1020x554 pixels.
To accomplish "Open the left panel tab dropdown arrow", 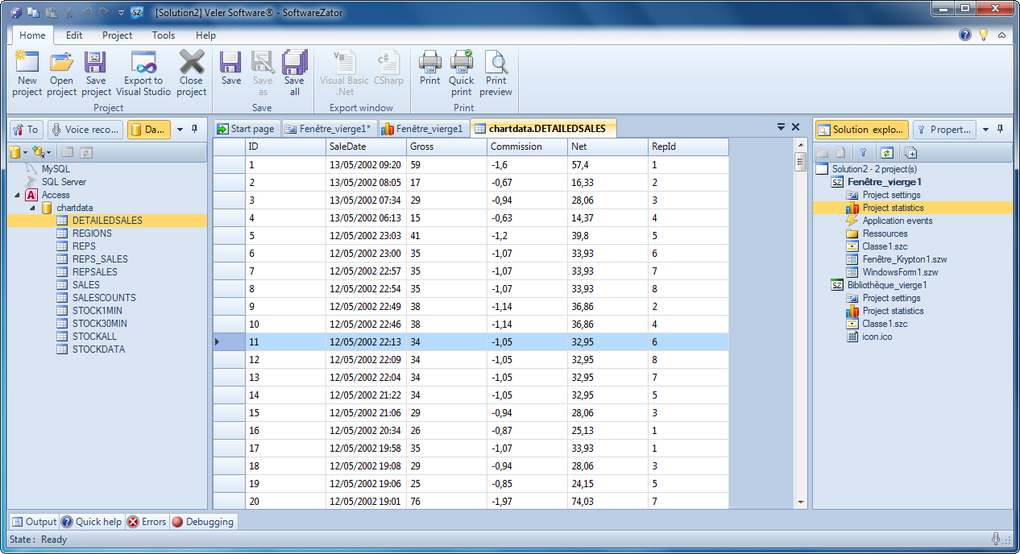I will [180, 129].
